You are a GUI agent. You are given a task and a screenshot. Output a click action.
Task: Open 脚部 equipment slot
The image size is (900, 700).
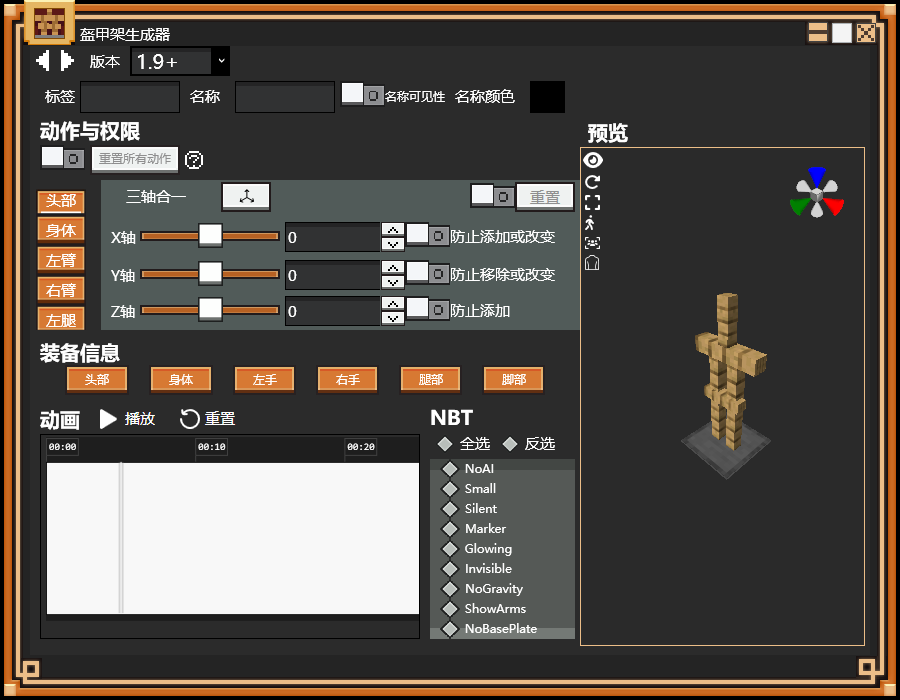514,380
